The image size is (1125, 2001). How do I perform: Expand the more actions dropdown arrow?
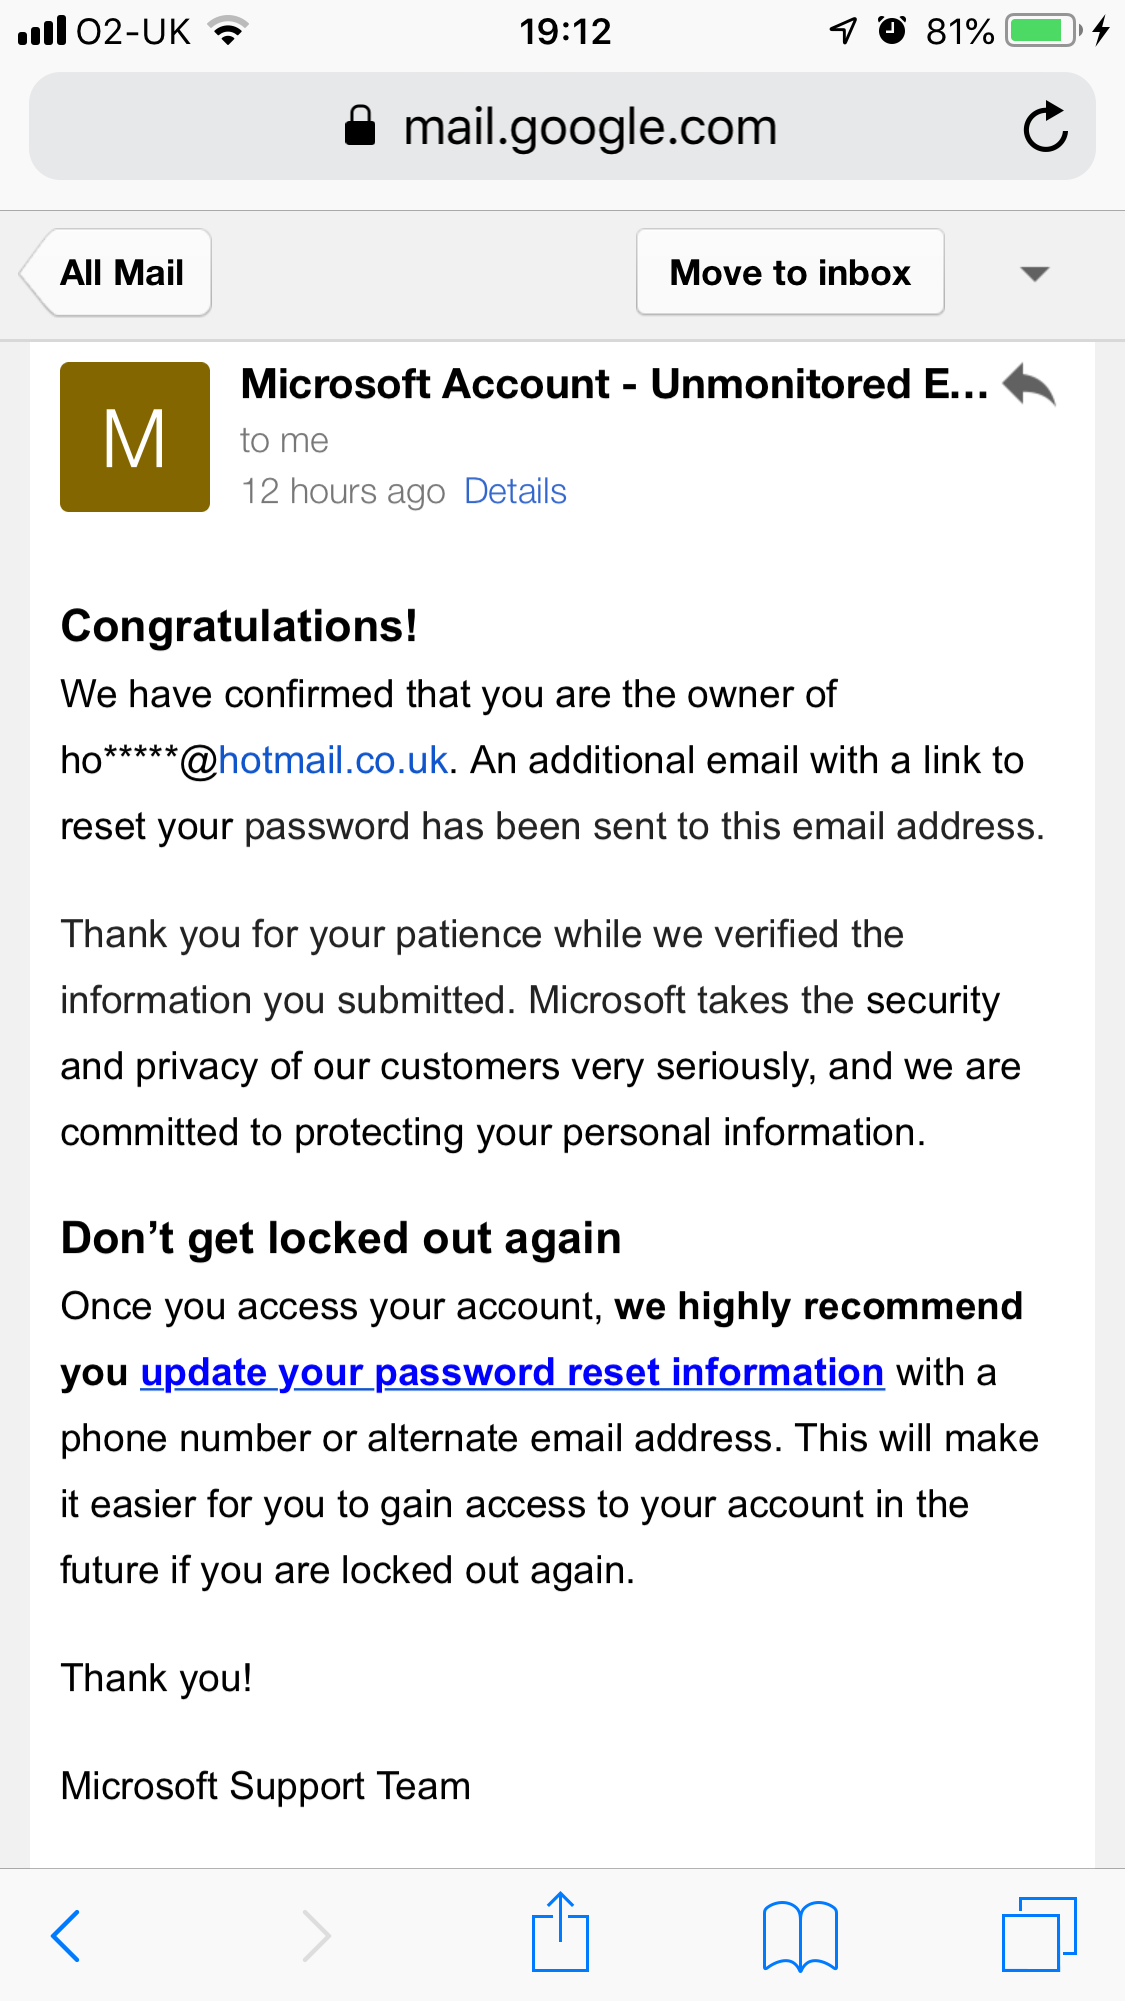pyautogui.click(x=1034, y=273)
